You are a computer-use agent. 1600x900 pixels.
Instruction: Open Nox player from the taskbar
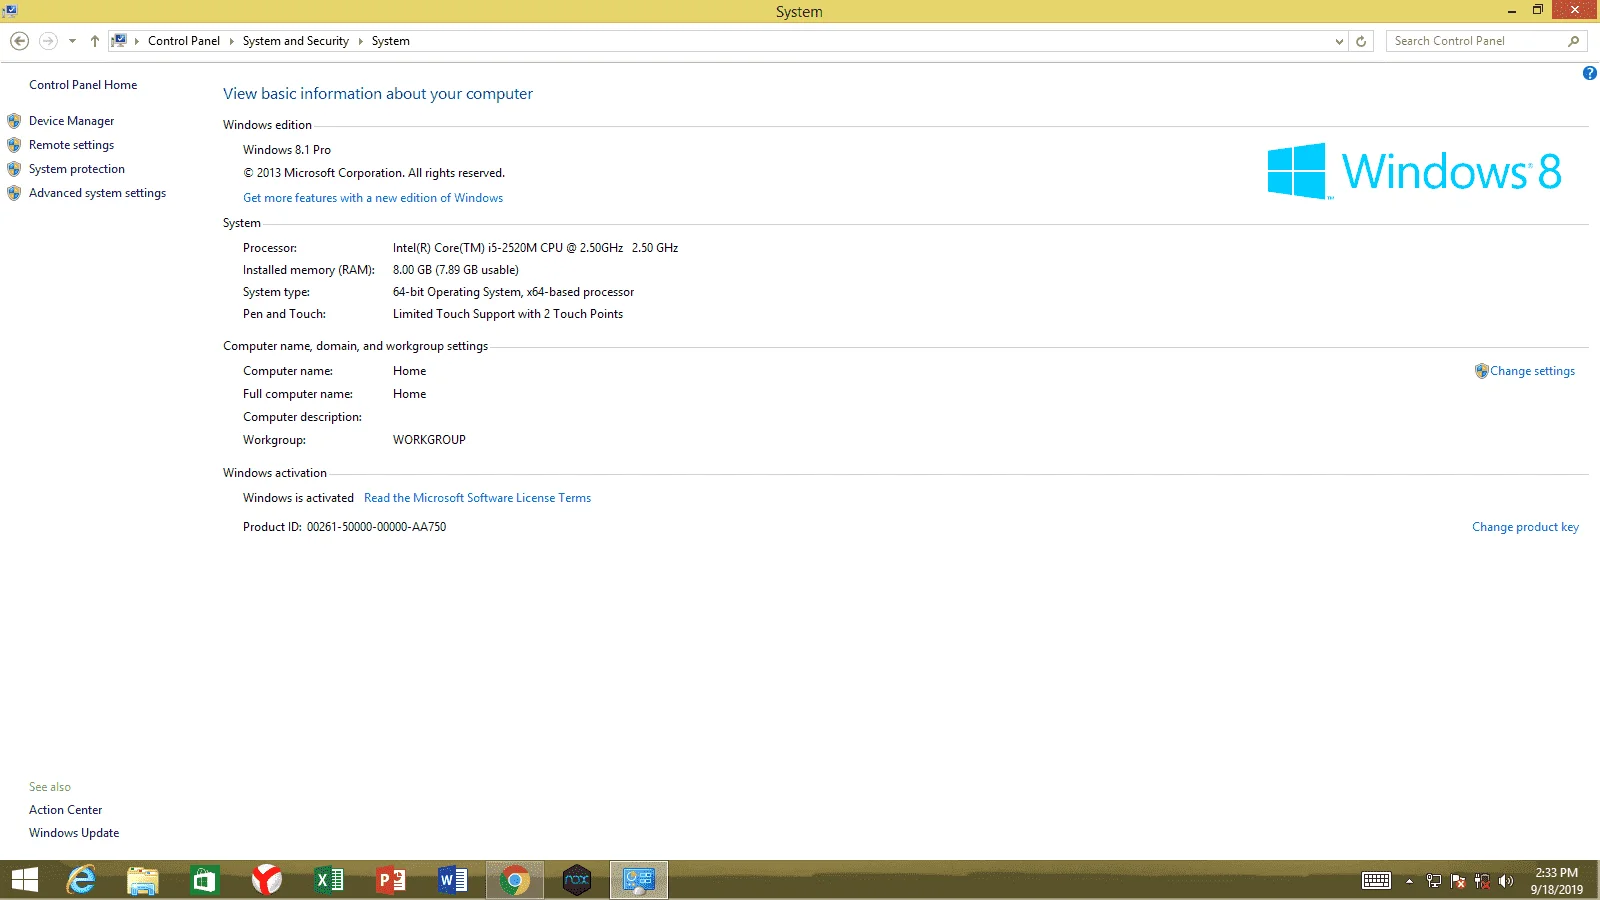pyautogui.click(x=577, y=880)
